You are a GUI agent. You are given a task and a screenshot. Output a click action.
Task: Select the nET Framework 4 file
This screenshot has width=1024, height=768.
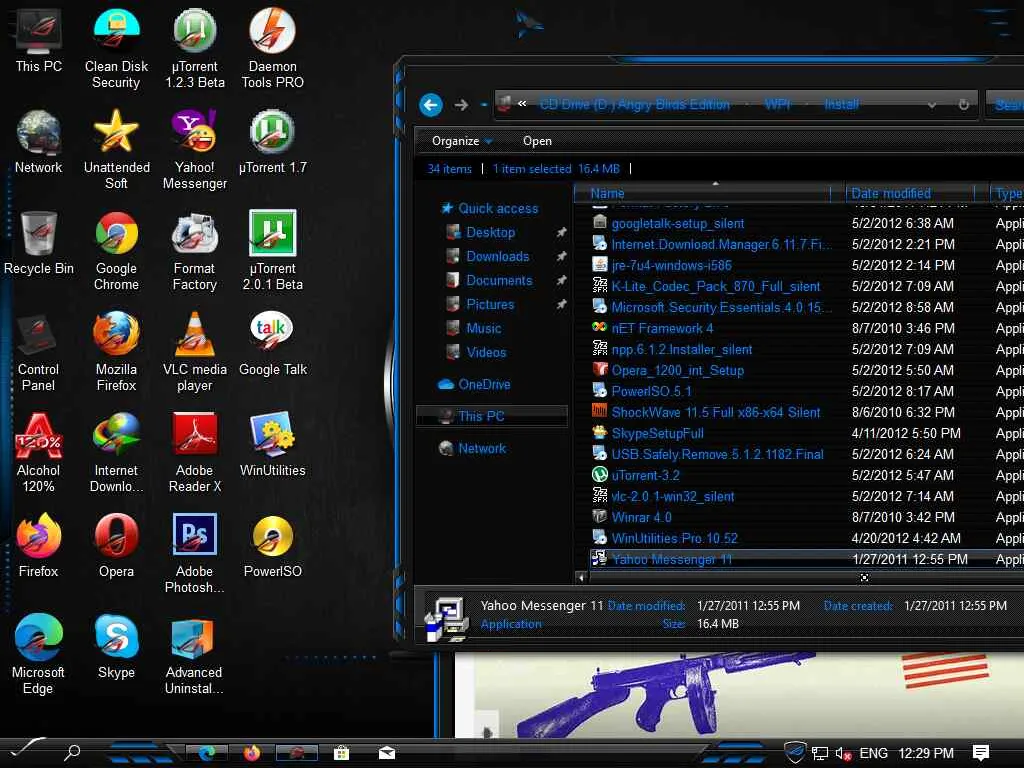point(662,328)
